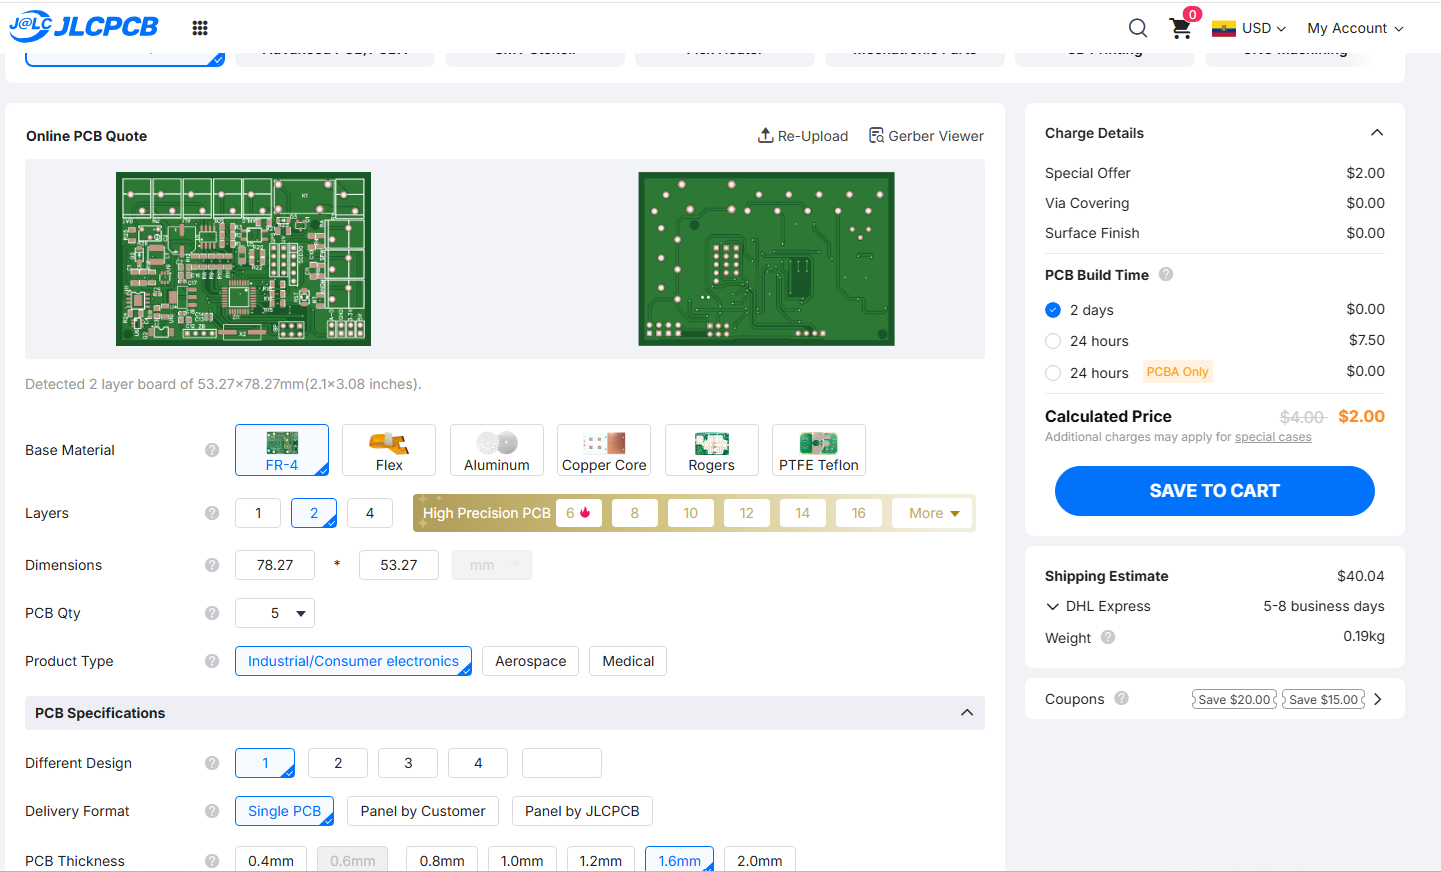This screenshot has width=1441, height=872.
Task: Open the dimension unit mm dropdown
Action: 492,565
